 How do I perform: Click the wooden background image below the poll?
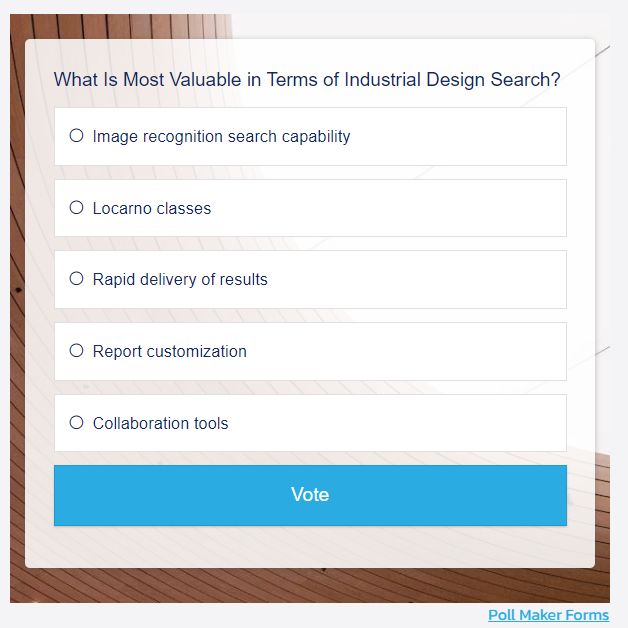click(300, 586)
